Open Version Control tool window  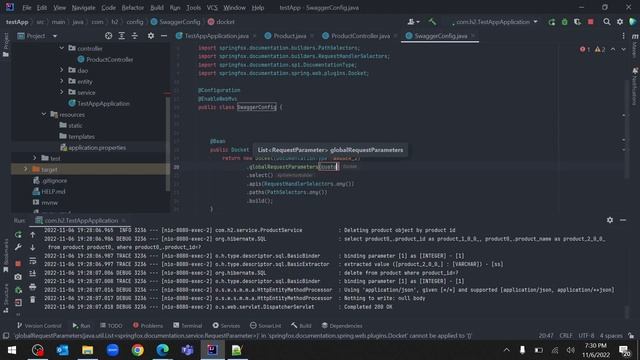(x=39, y=326)
